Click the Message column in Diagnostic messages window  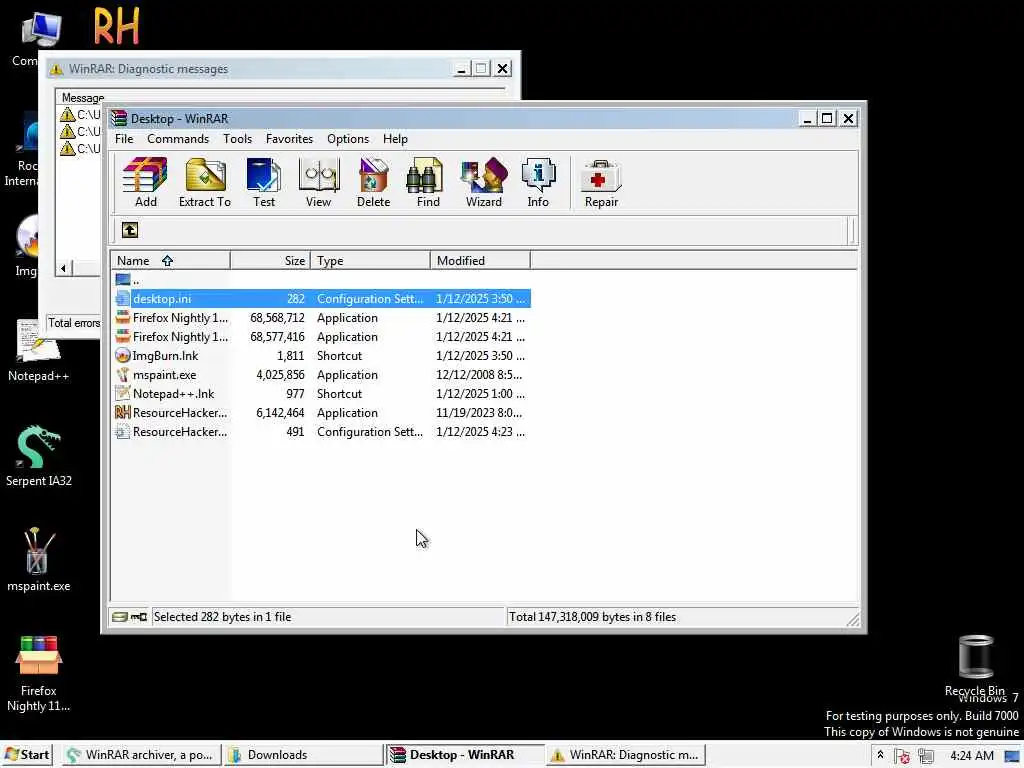pyautogui.click(x=83, y=98)
